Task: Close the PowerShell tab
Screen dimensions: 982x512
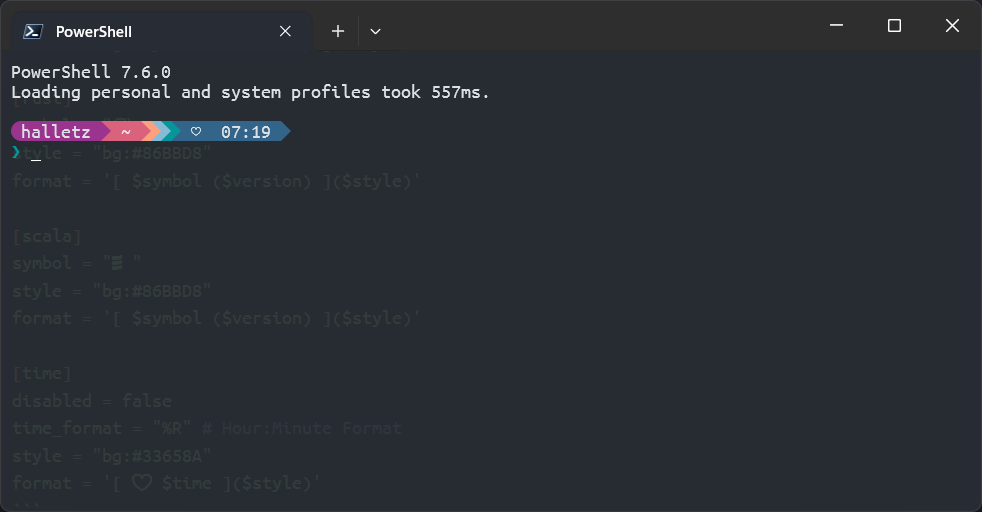Action: [x=285, y=31]
